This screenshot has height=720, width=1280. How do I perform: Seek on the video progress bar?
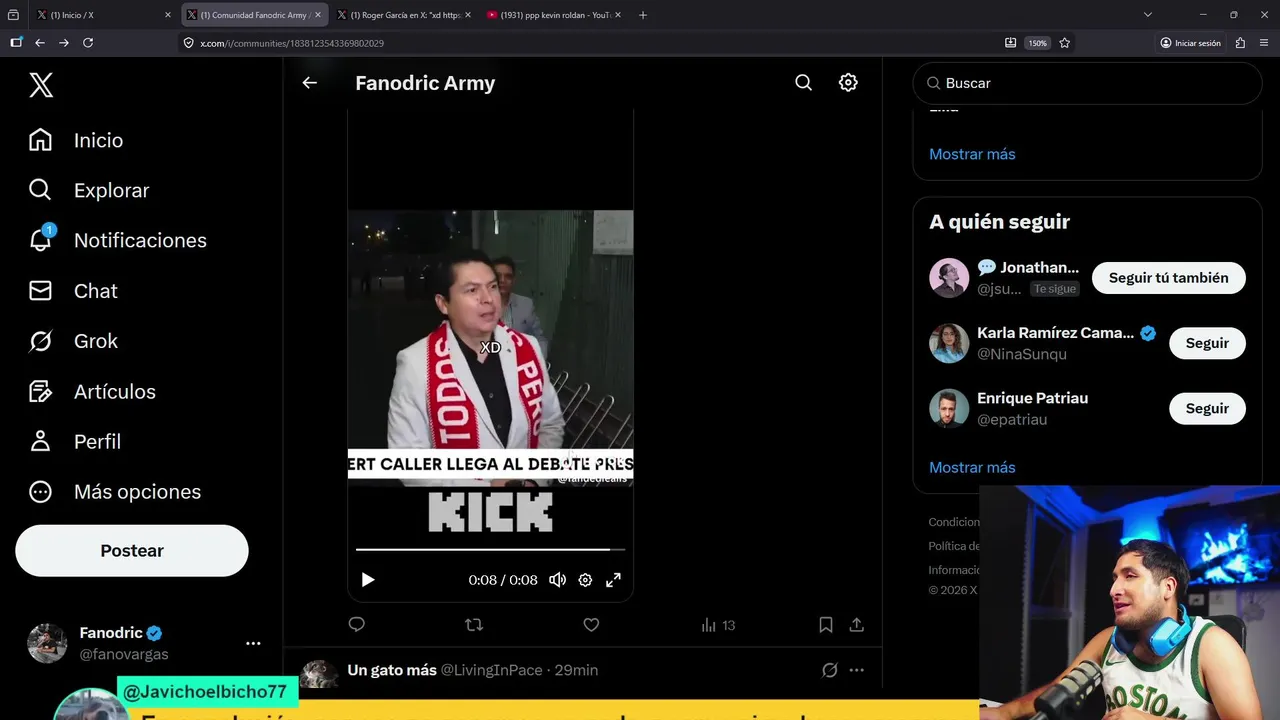click(490, 549)
